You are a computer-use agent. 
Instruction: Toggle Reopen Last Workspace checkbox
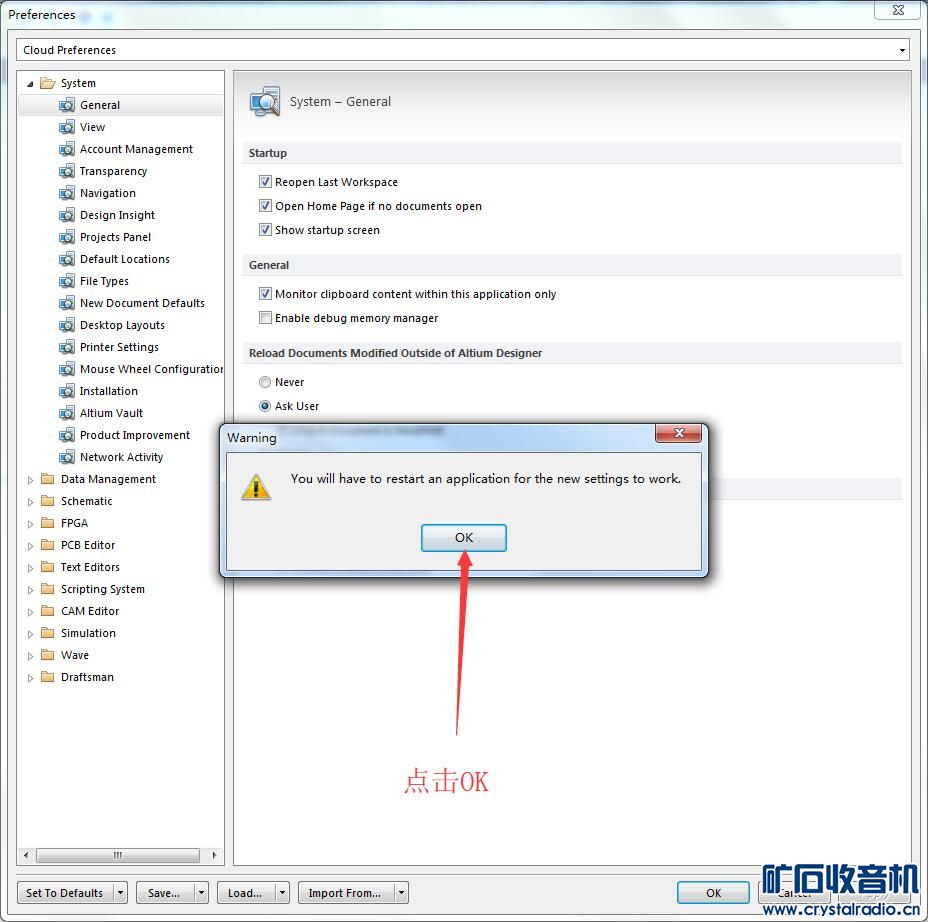pos(265,182)
